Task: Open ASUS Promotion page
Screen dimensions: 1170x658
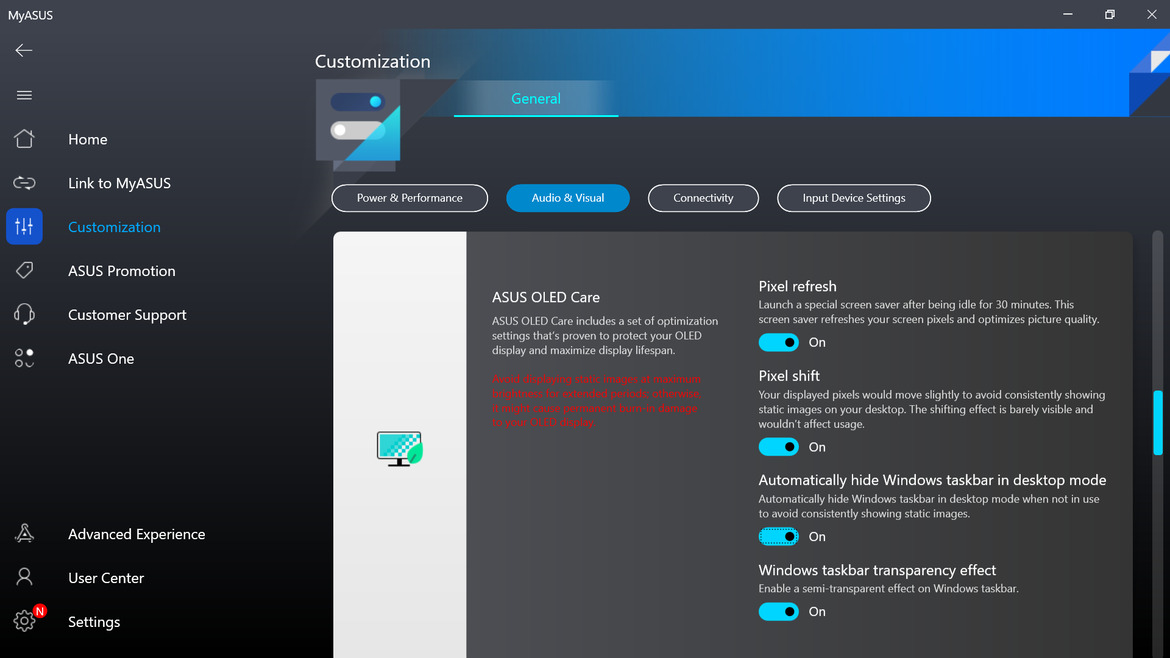Action: (122, 271)
